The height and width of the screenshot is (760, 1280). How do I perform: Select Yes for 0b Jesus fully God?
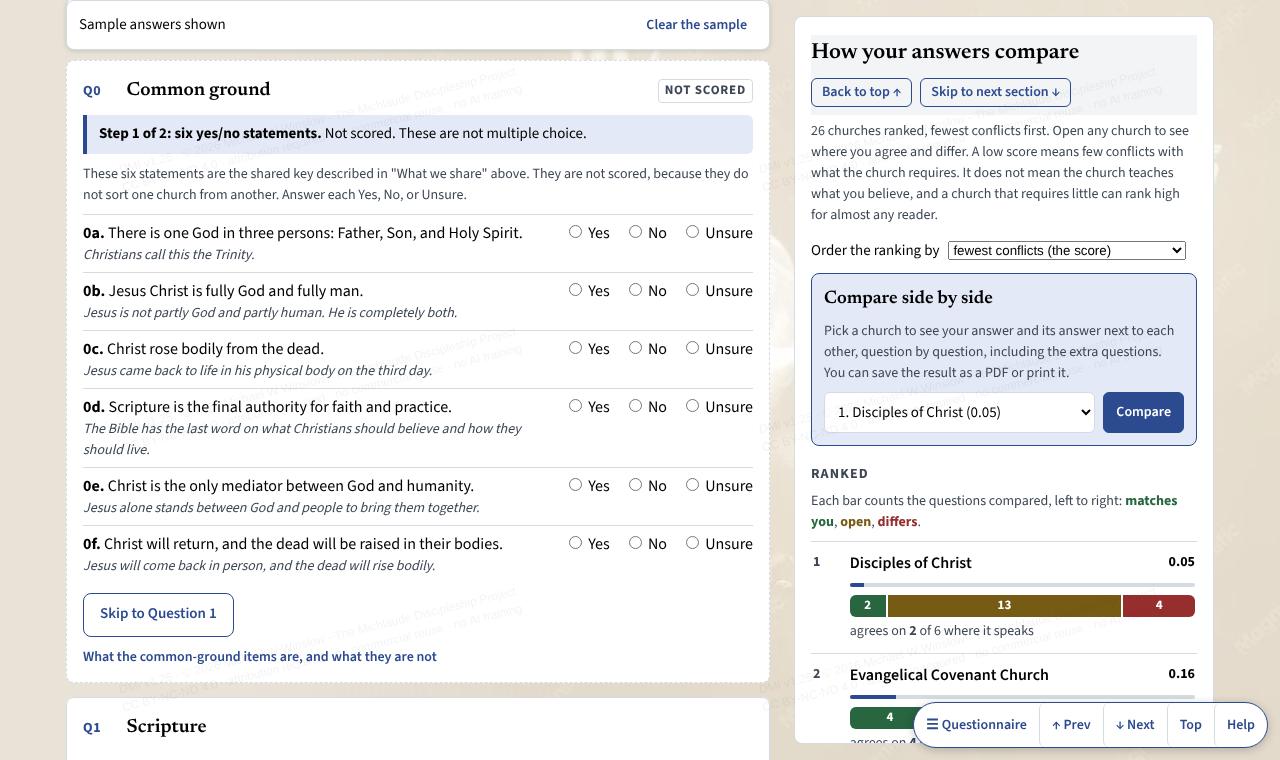click(575, 290)
